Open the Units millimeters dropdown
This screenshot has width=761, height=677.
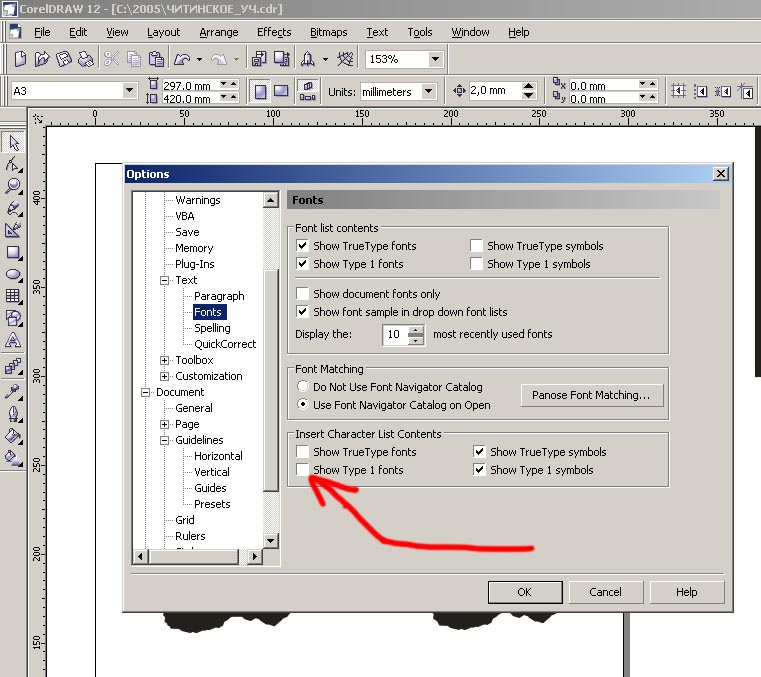pyautogui.click(x=429, y=91)
